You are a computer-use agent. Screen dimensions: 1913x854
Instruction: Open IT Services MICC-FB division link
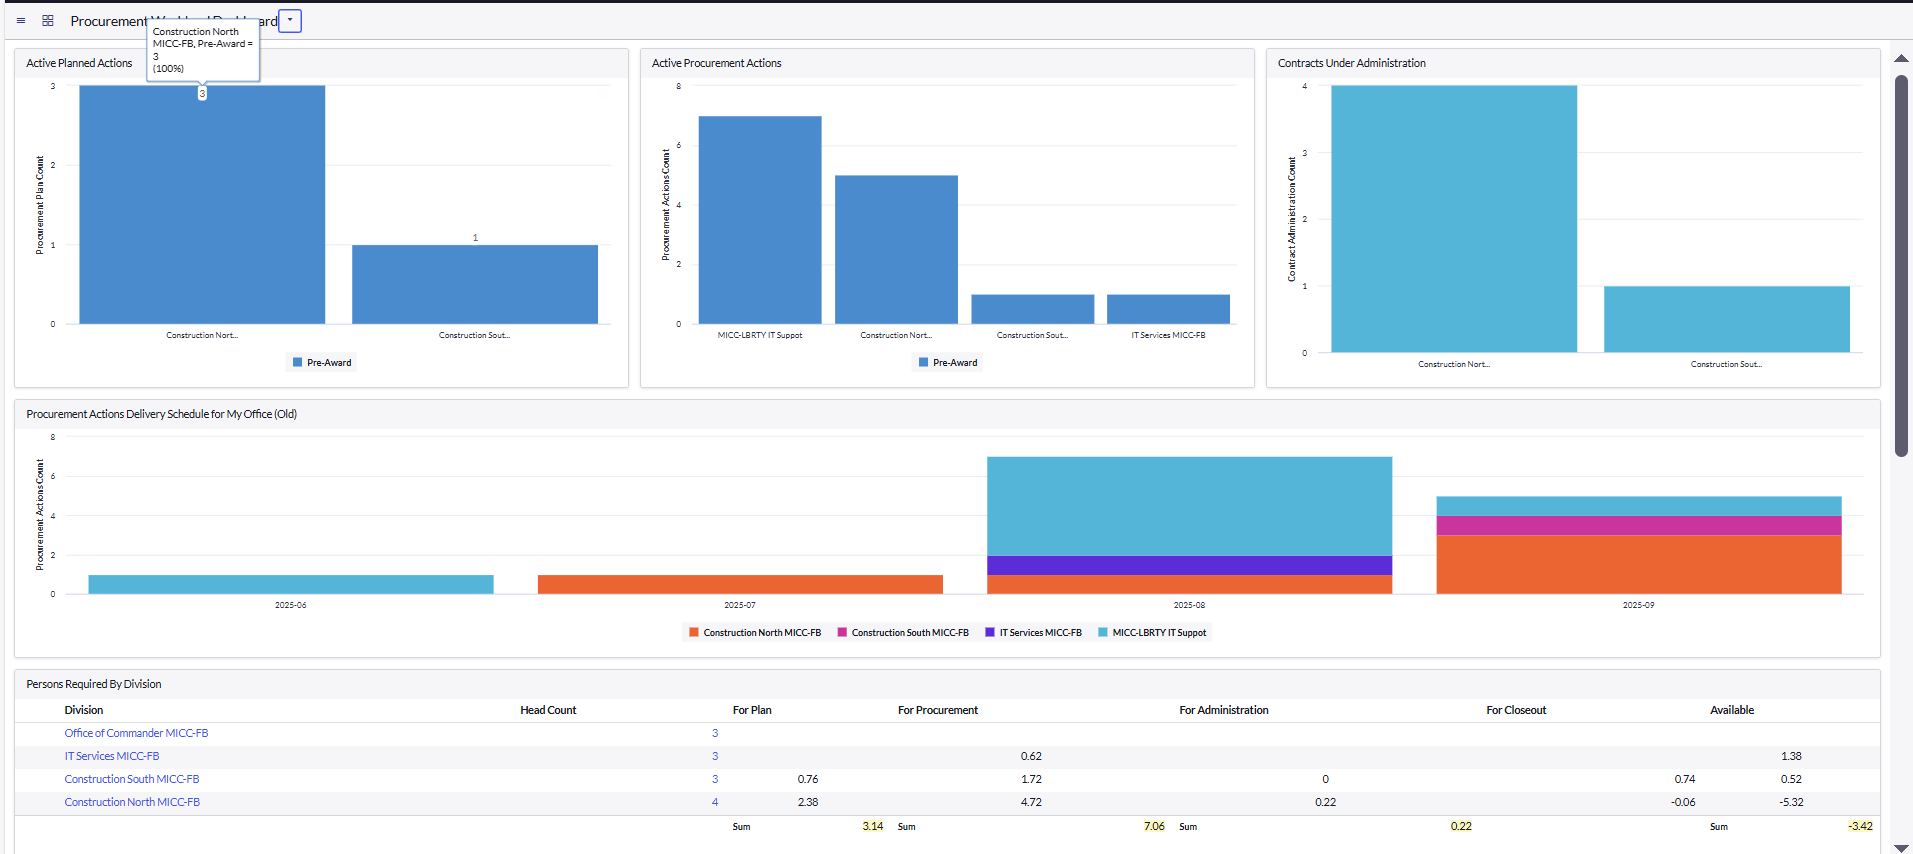click(112, 757)
